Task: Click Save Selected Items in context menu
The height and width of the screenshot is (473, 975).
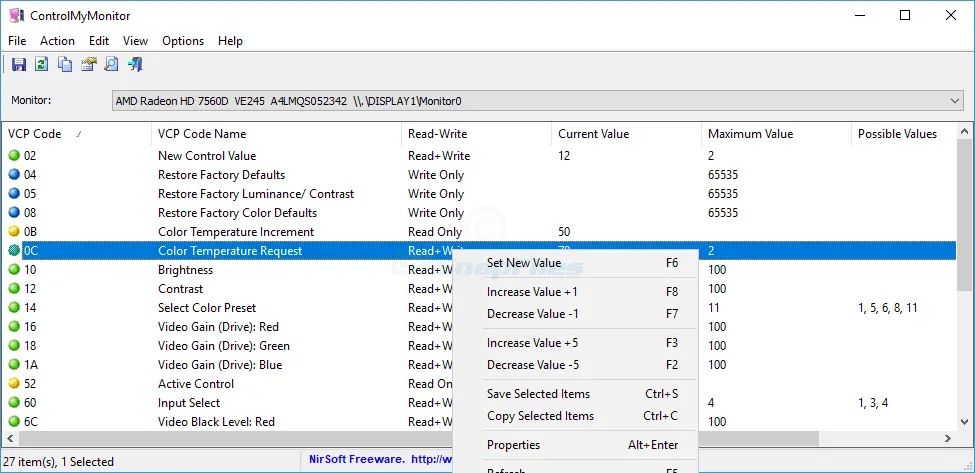Action: 538,394
